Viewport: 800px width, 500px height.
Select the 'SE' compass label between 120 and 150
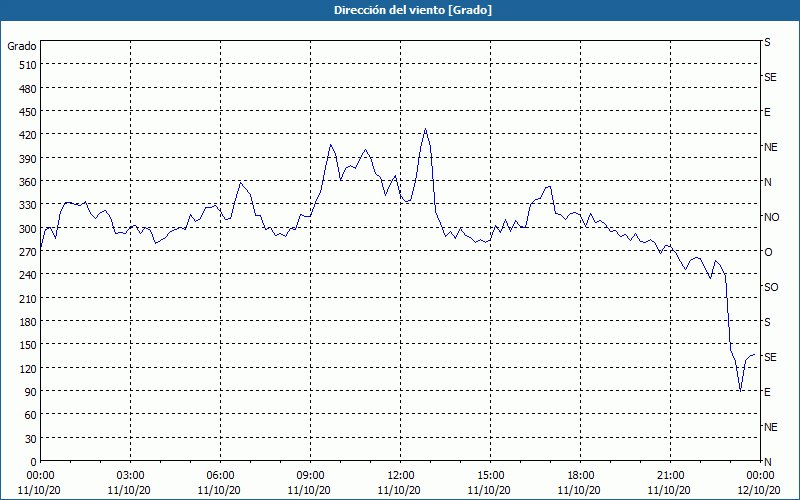pyautogui.click(x=770, y=357)
